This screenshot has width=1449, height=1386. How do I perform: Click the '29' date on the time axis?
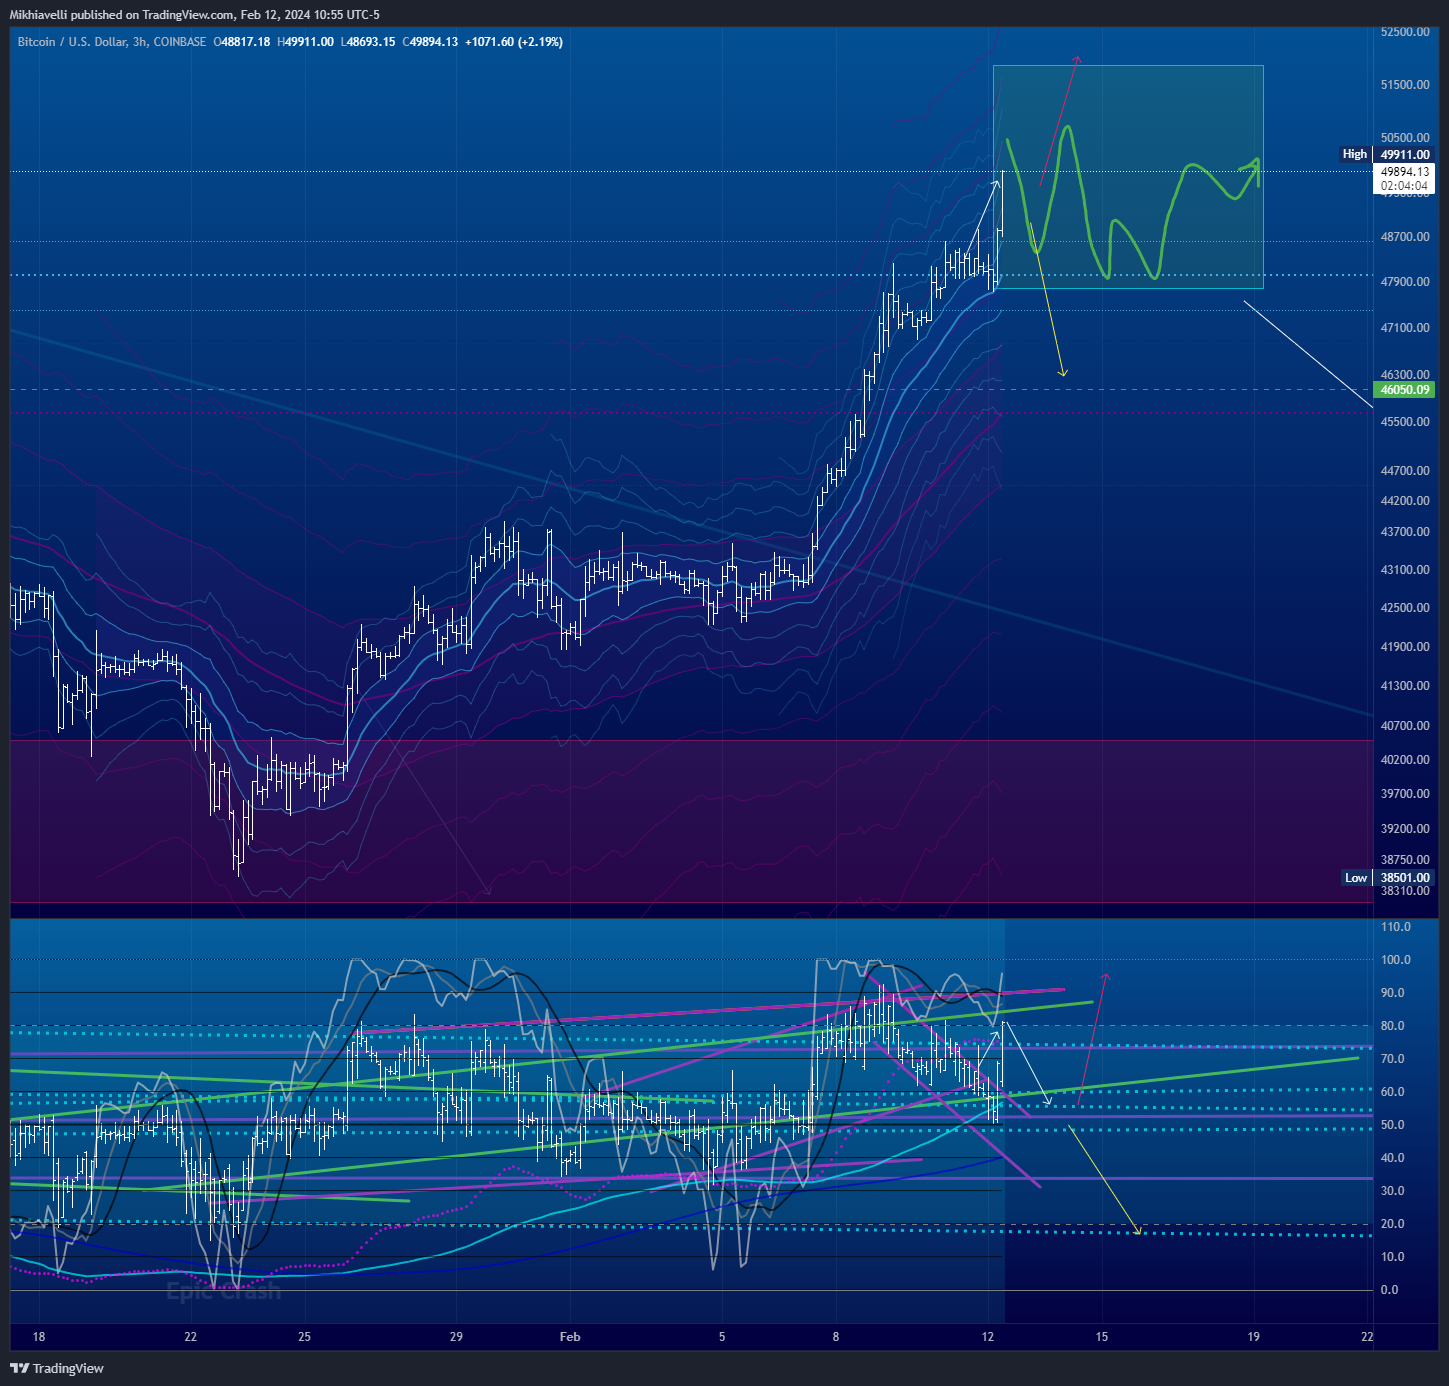click(456, 1337)
